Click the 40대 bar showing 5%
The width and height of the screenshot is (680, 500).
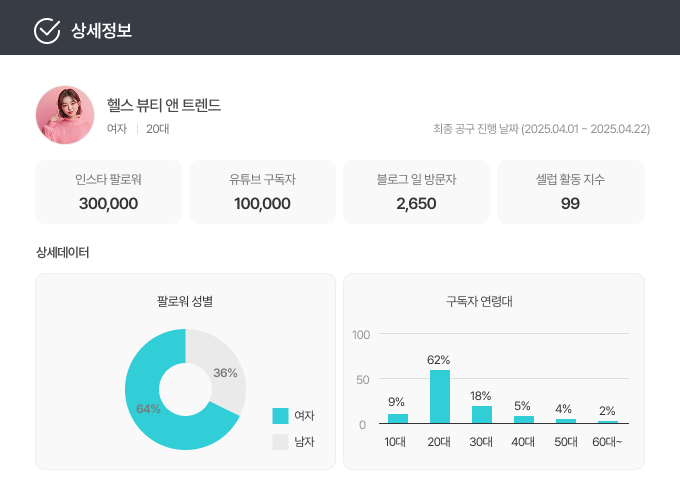tap(524, 420)
